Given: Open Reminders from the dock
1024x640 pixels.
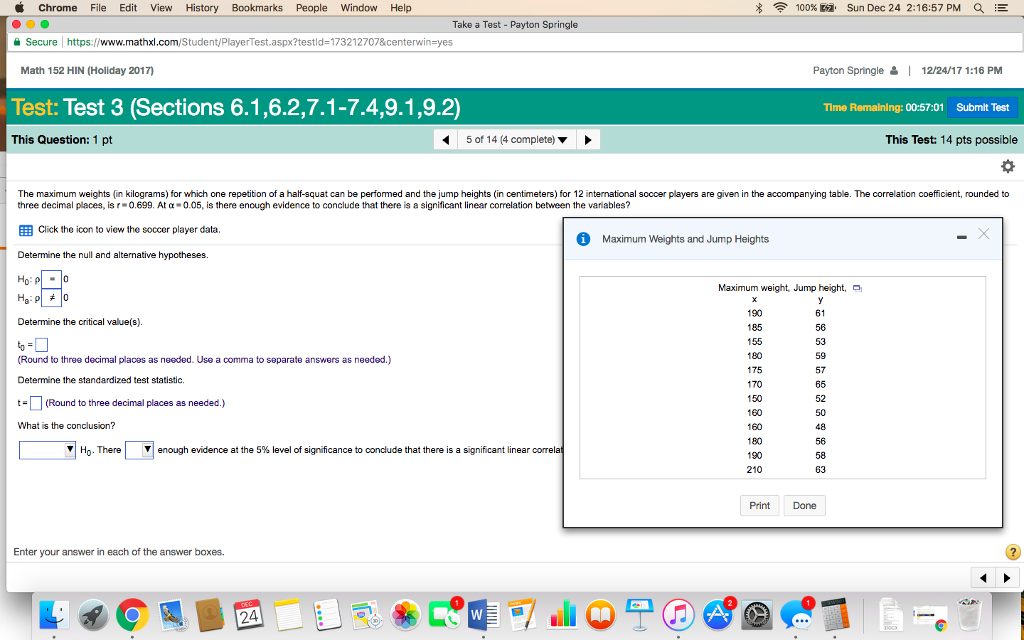Looking at the screenshot, I should (327, 615).
